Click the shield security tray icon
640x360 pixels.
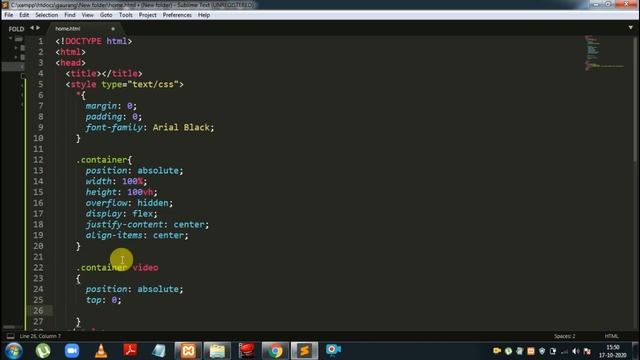[x=542, y=351]
